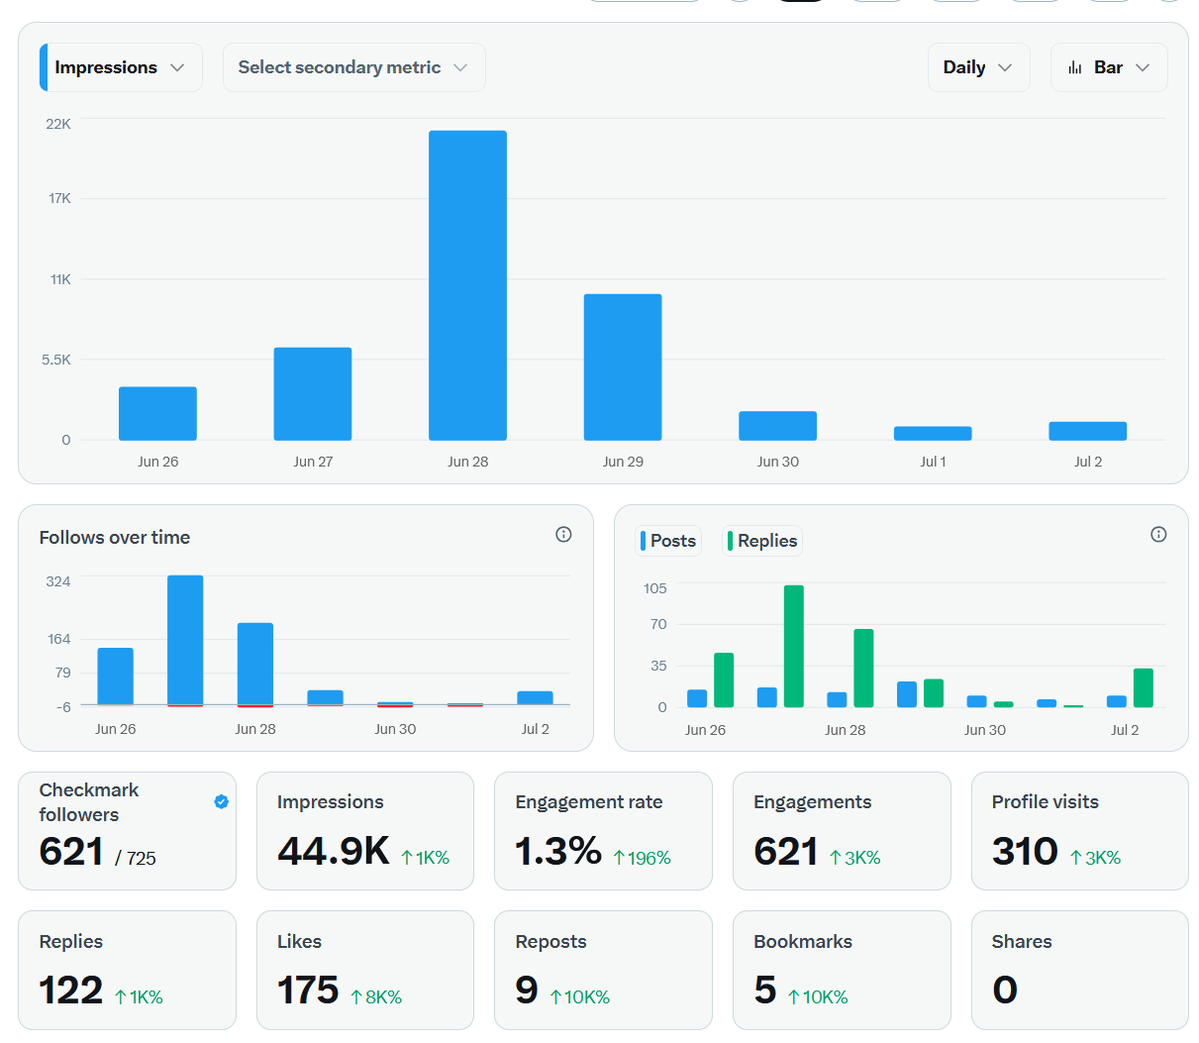Click the Jul 1 impressions bar

[x=933, y=434]
